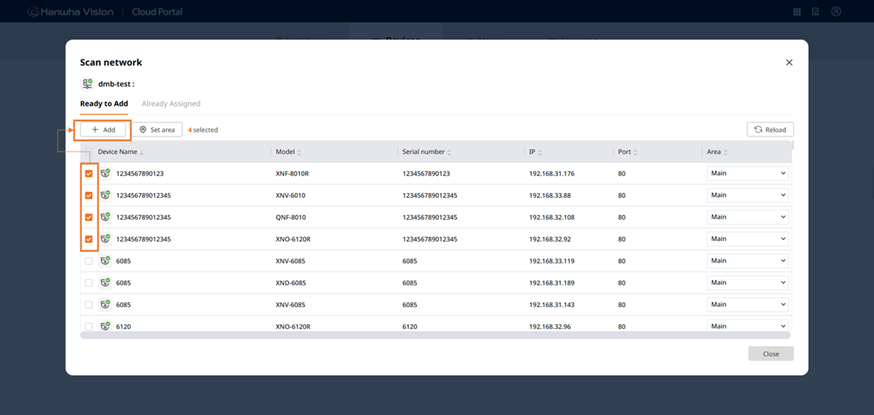Viewport: 874px width, 415px height.
Task: Check the checkbox for IP 192.168.31.143
Action: 89,305
